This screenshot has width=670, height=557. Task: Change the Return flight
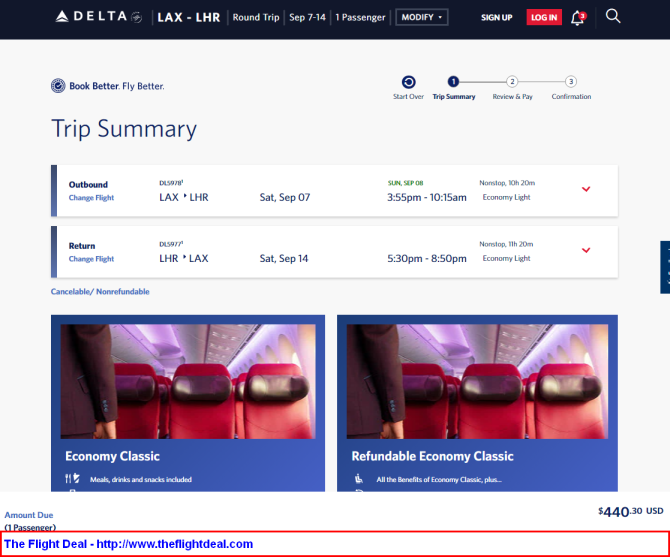click(x=91, y=259)
